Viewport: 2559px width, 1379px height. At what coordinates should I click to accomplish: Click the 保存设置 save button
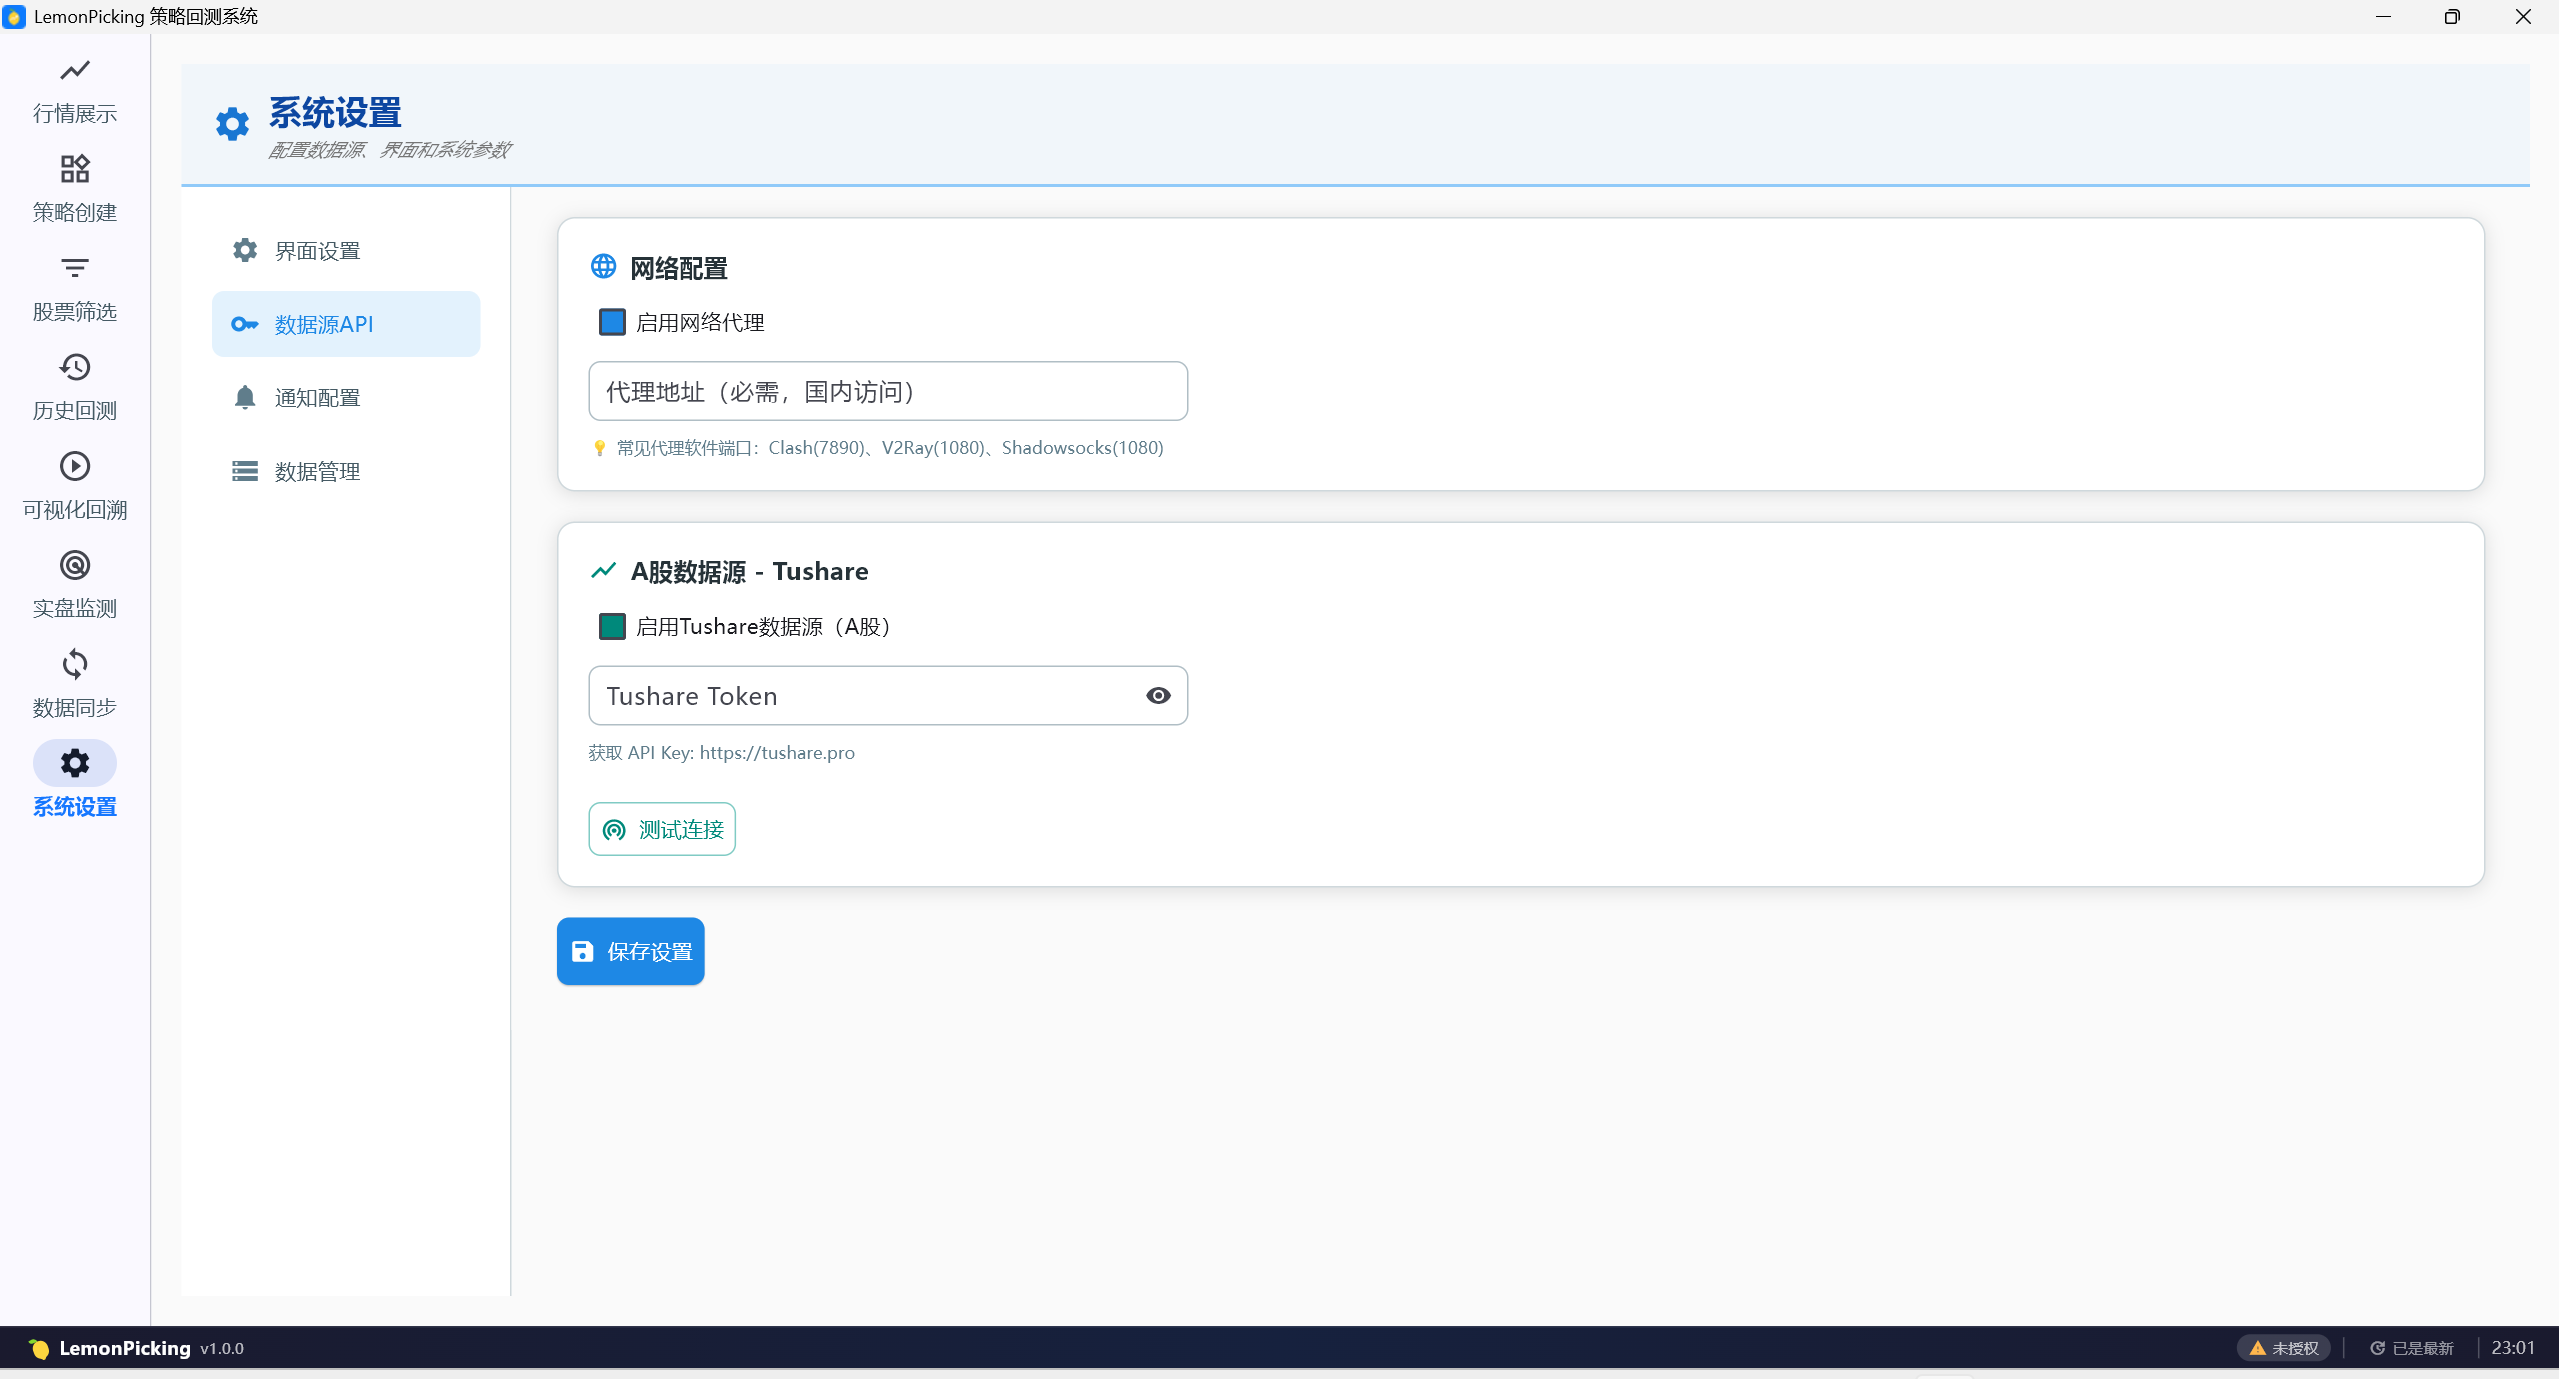coord(631,951)
